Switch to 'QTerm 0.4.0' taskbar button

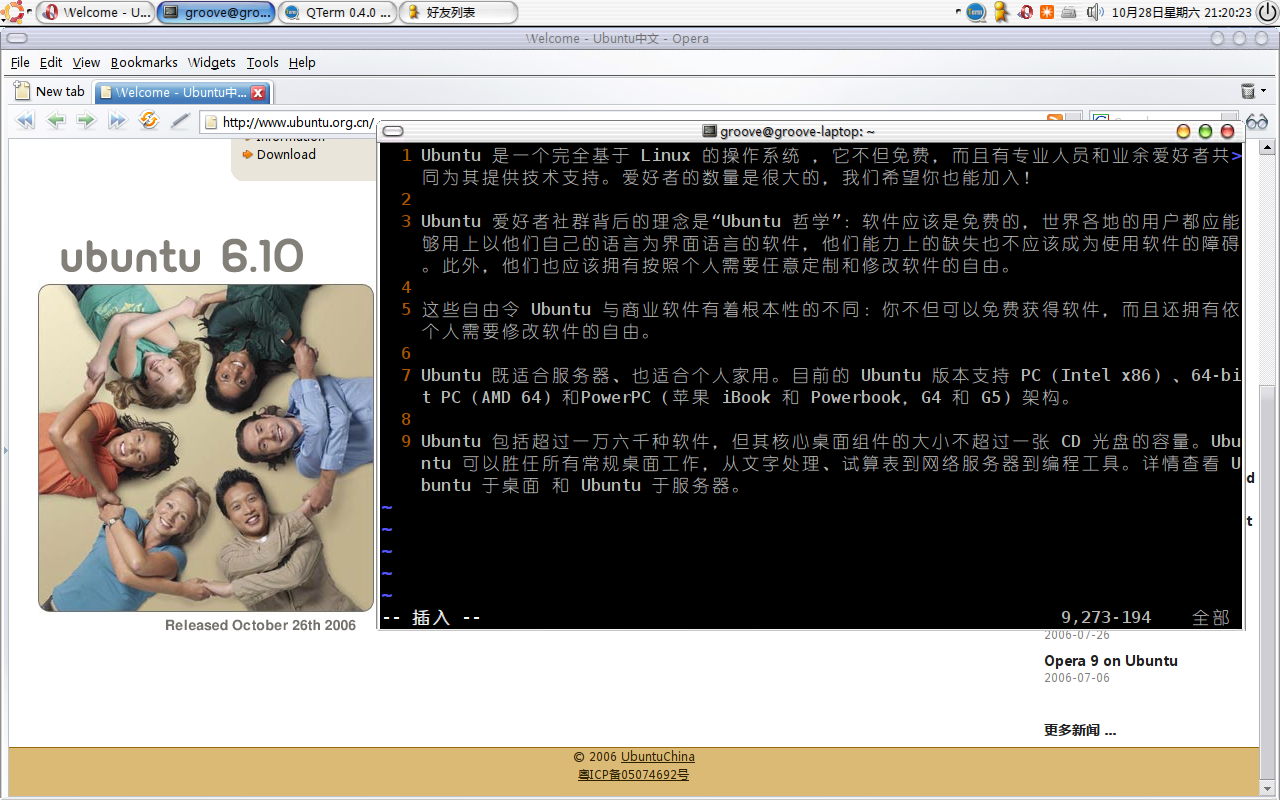337,12
